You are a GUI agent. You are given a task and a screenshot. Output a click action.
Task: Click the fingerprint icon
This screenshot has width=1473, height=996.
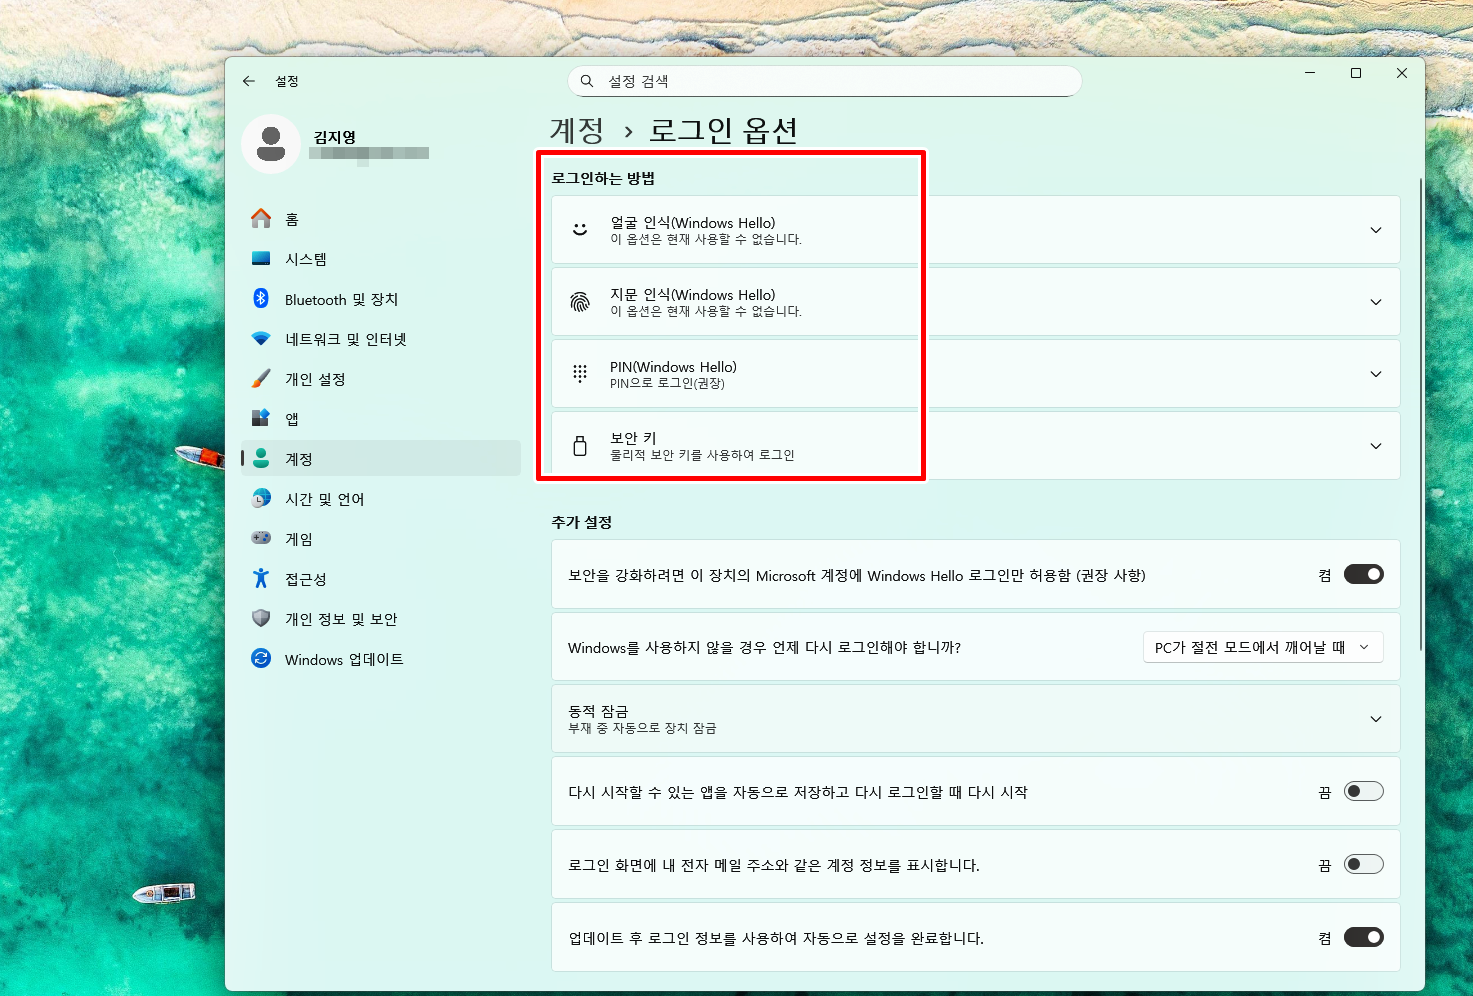tap(580, 302)
